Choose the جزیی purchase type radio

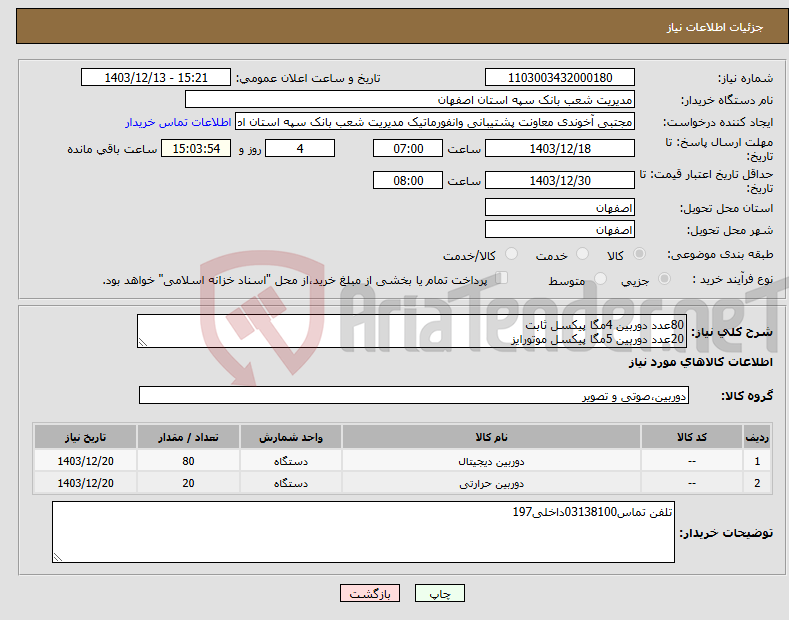click(664, 278)
